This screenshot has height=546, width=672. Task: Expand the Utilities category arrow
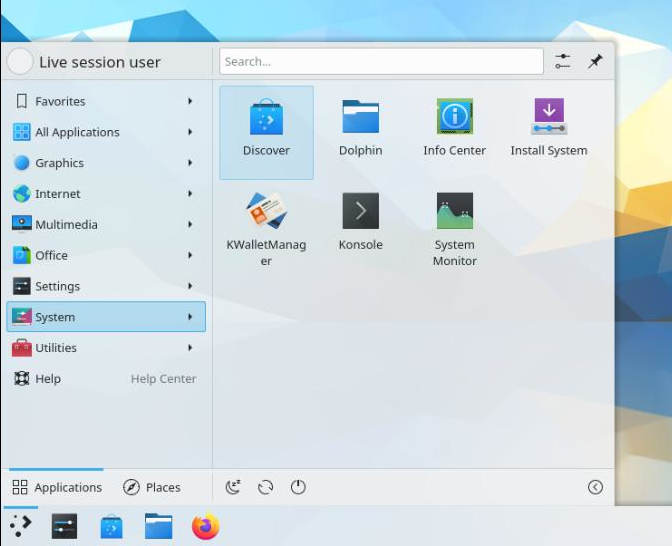point(190,348)
